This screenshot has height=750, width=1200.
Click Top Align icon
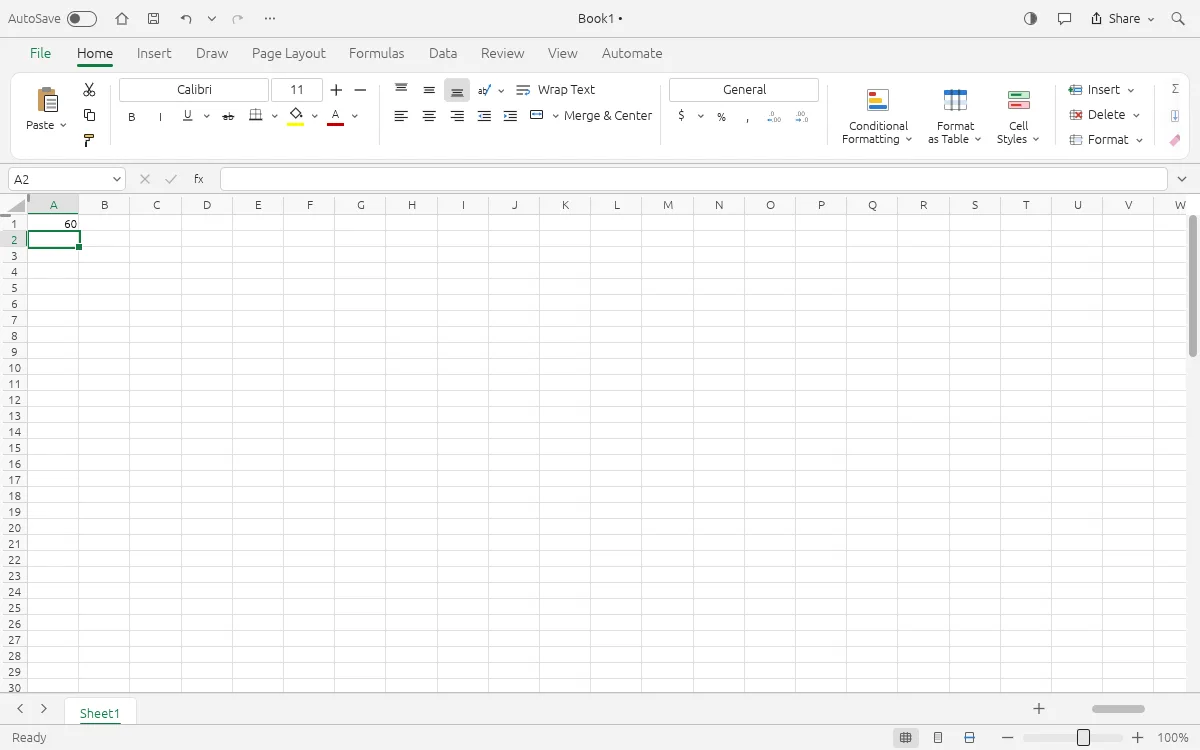(401, 89)
